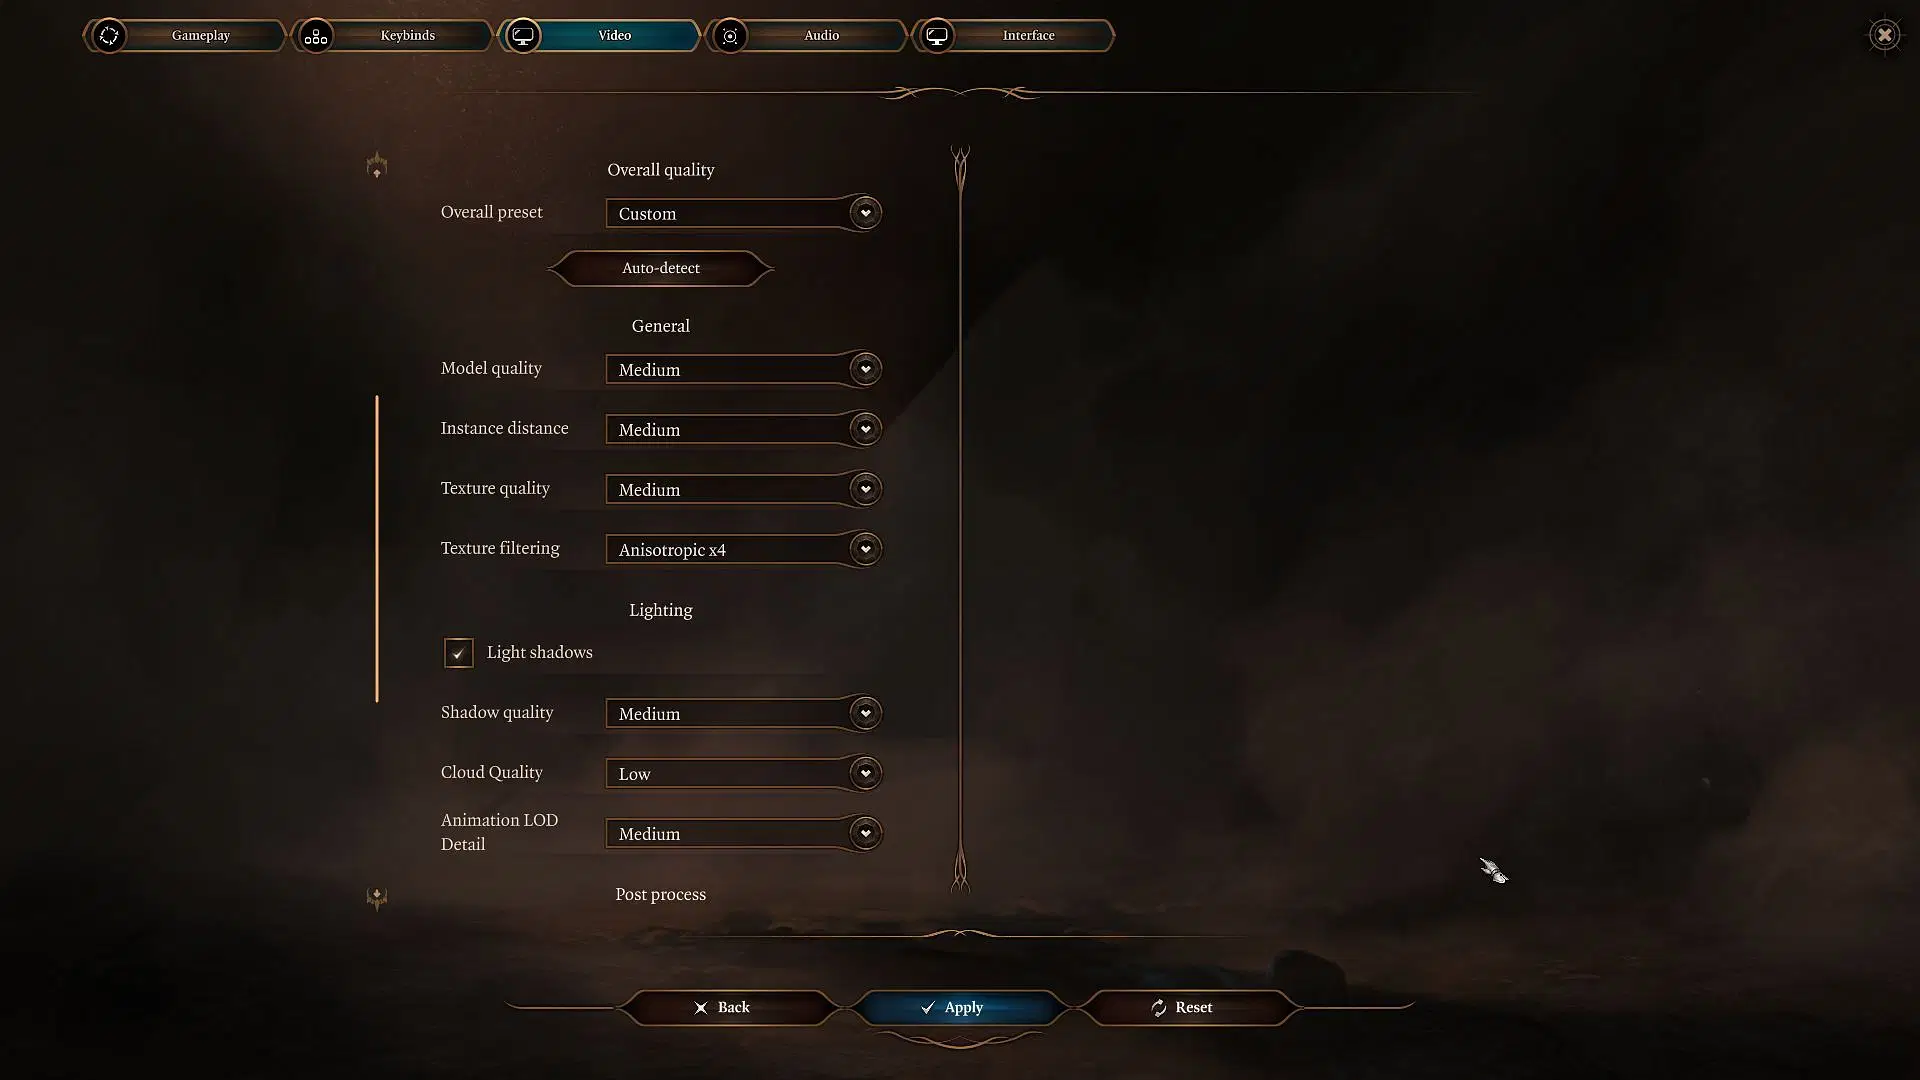Click the top decorative spire icon
The width and height of the screenshot is (1920, 1080).
[x=376, y=166]
